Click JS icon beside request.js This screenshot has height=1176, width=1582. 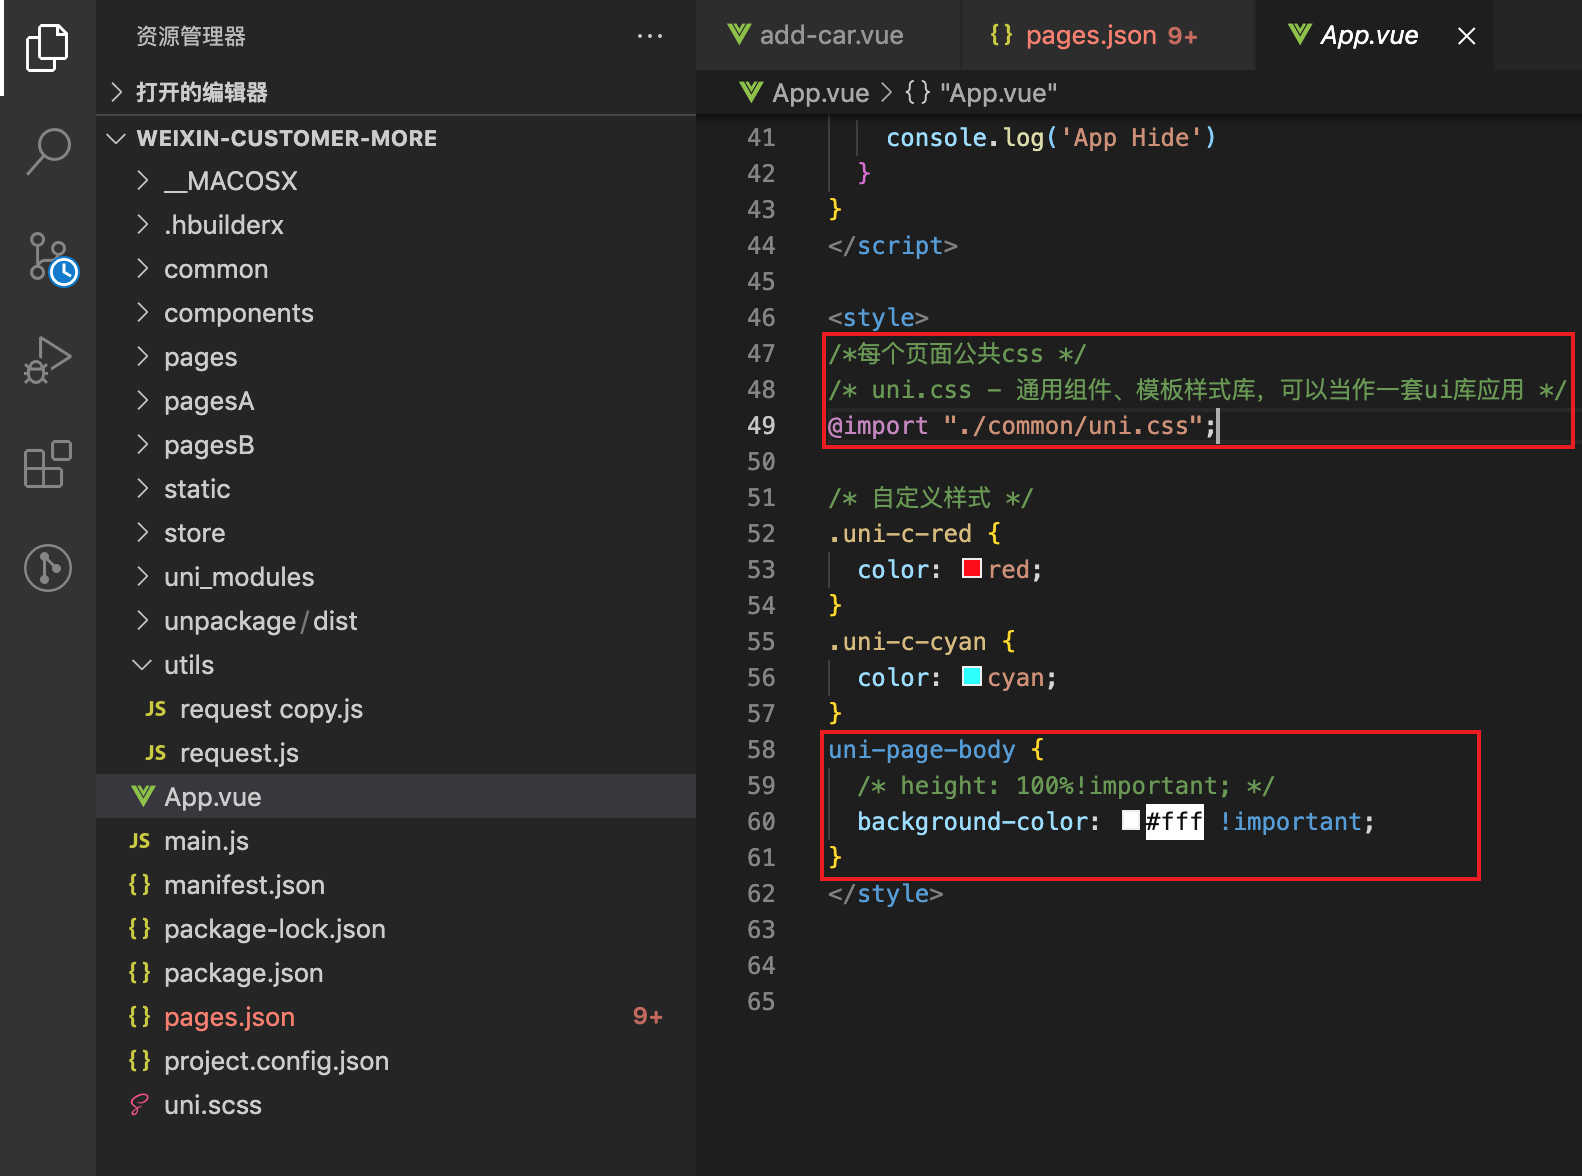[155, 753]
